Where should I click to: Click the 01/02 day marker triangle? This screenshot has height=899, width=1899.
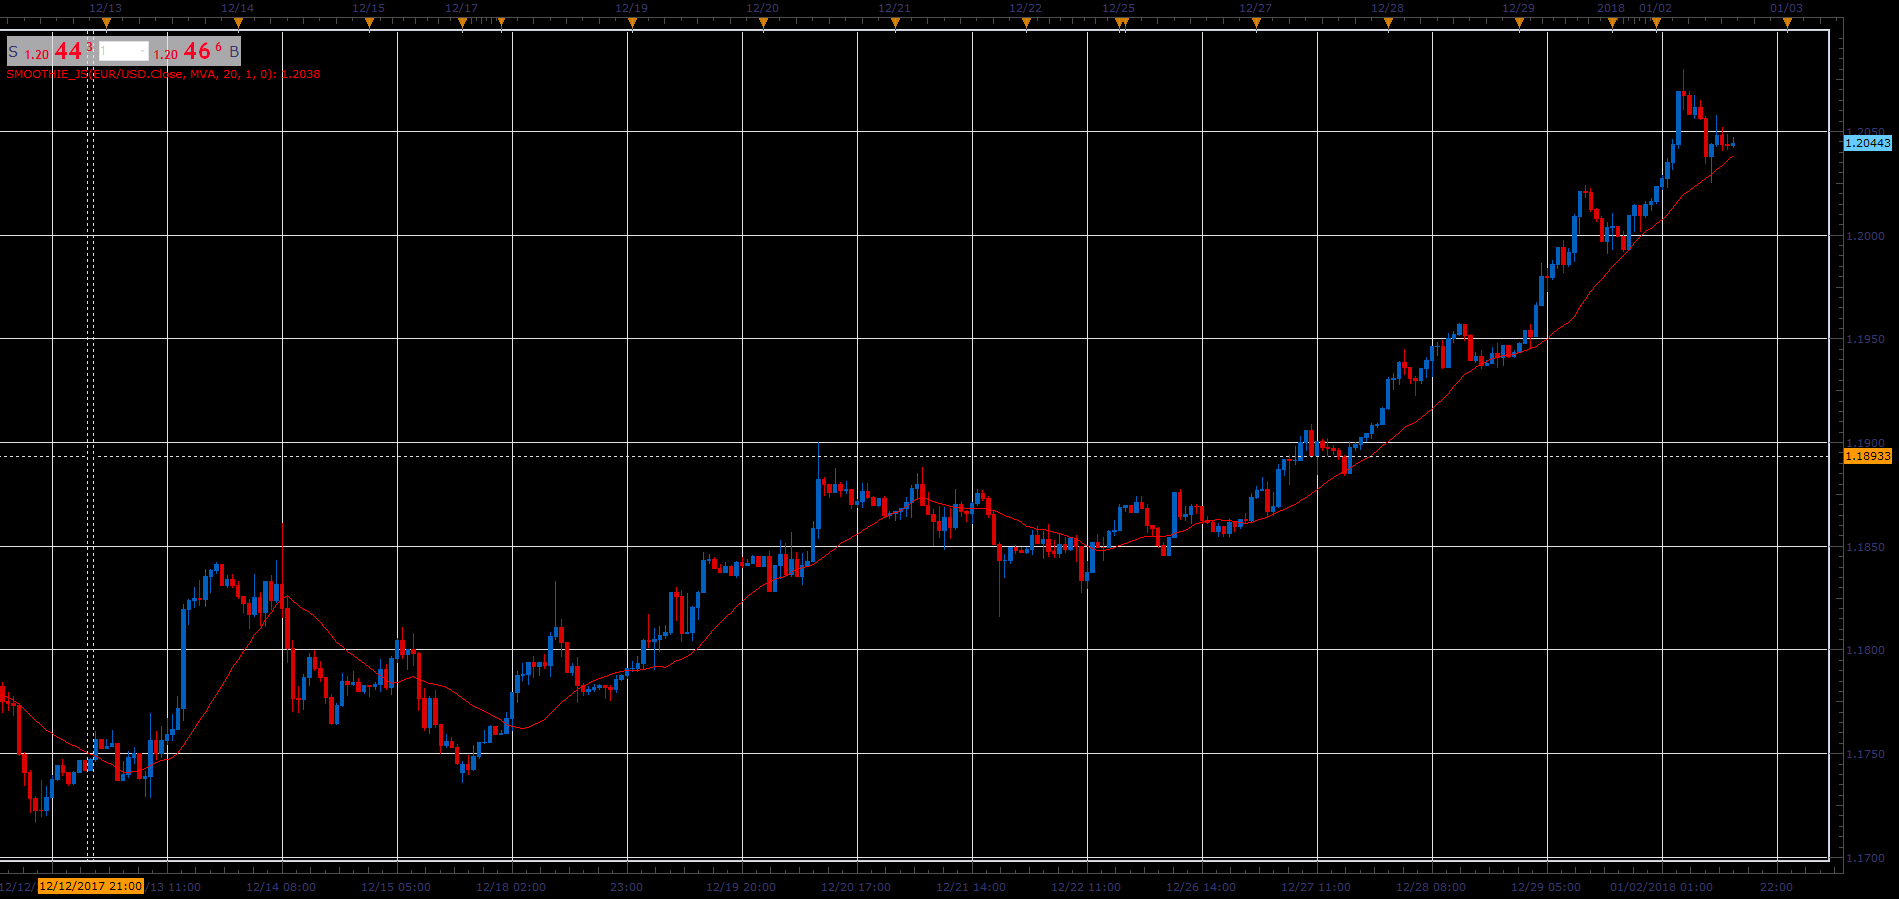tap(1656, 23)
